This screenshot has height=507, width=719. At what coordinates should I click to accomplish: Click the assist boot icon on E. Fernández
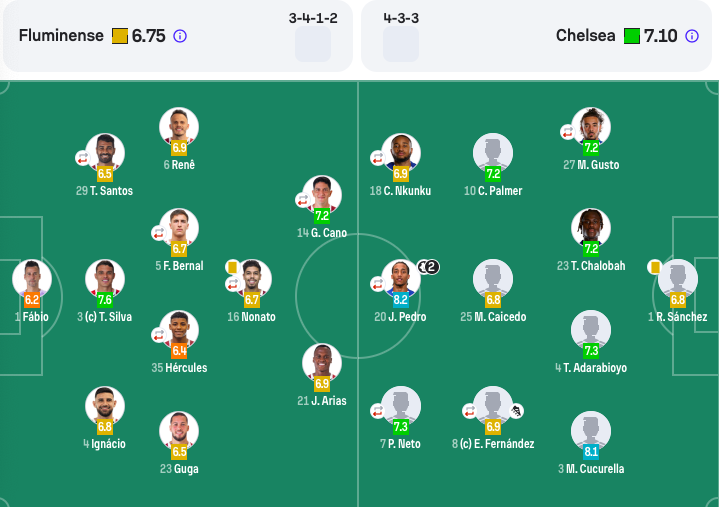click(x=516, y=411)
